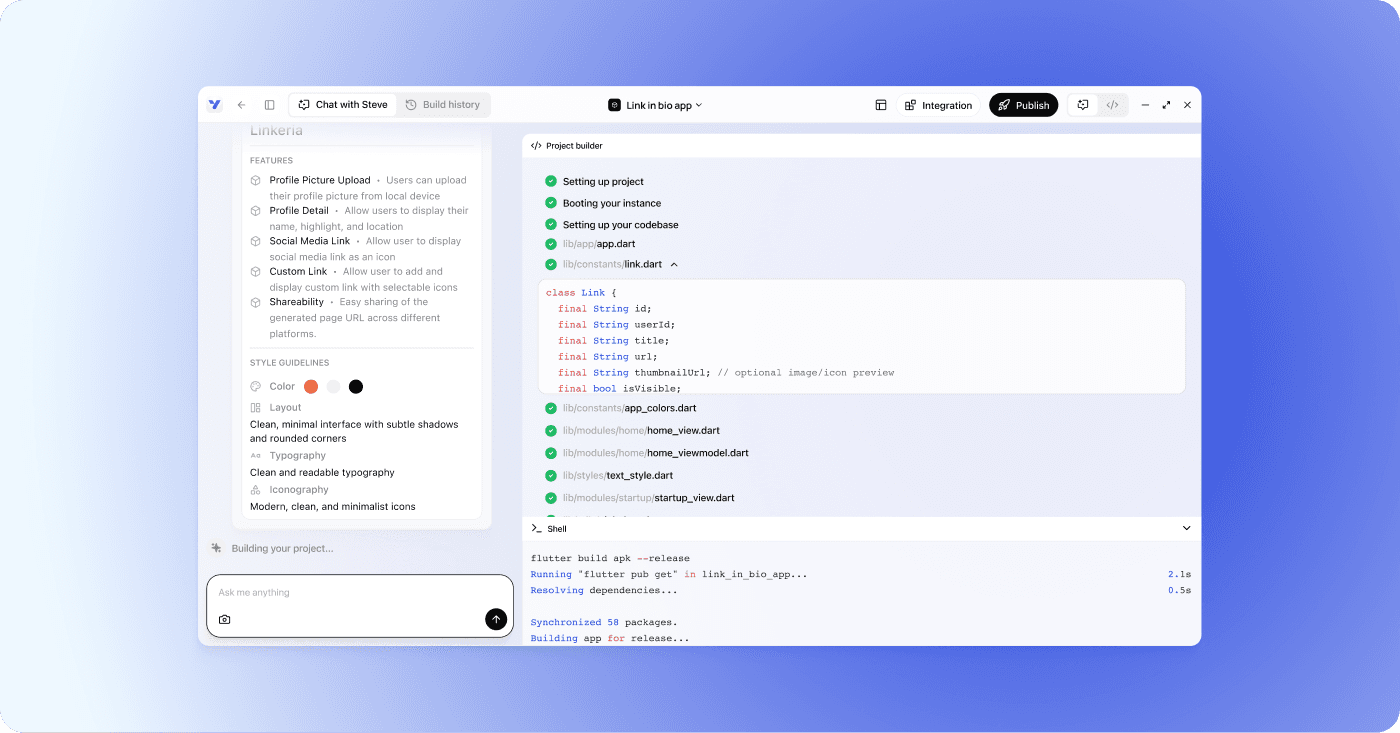This screenshot has height=733, width=1400.
Task: Select the chat view toggle icon
Action: pos(1083,105)
